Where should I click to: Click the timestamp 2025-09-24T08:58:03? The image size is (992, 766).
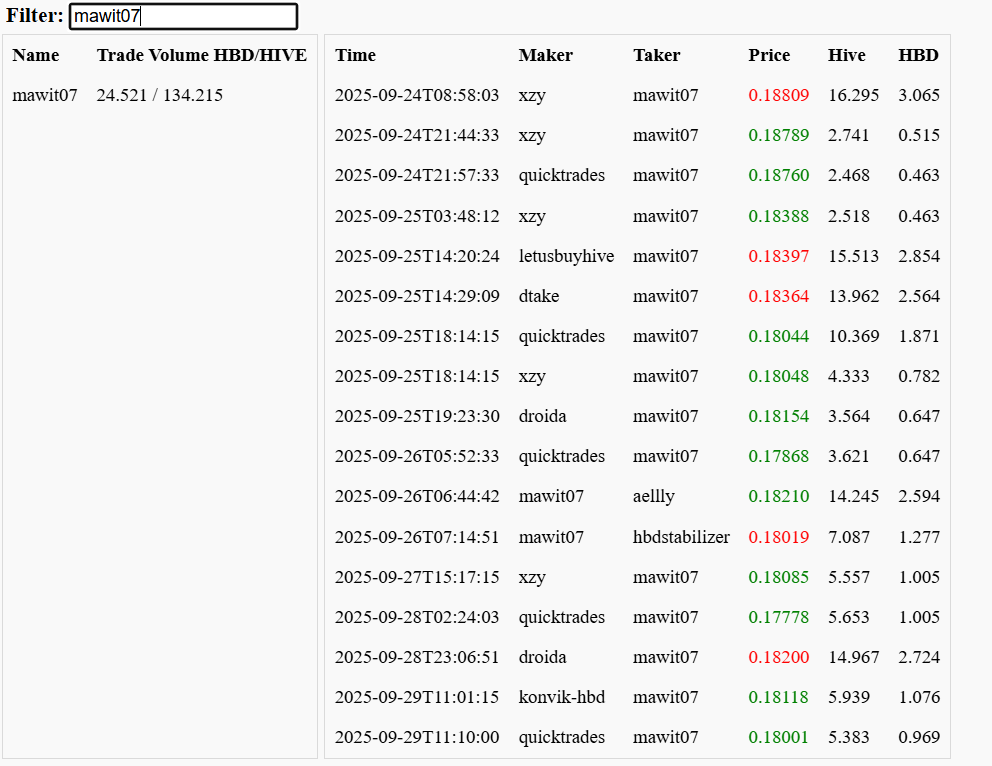[x=416, y=95]
